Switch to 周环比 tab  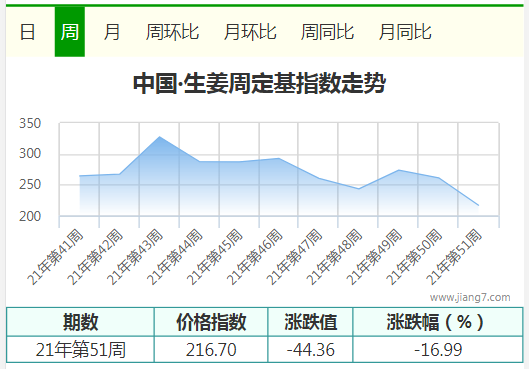[172, 32]
